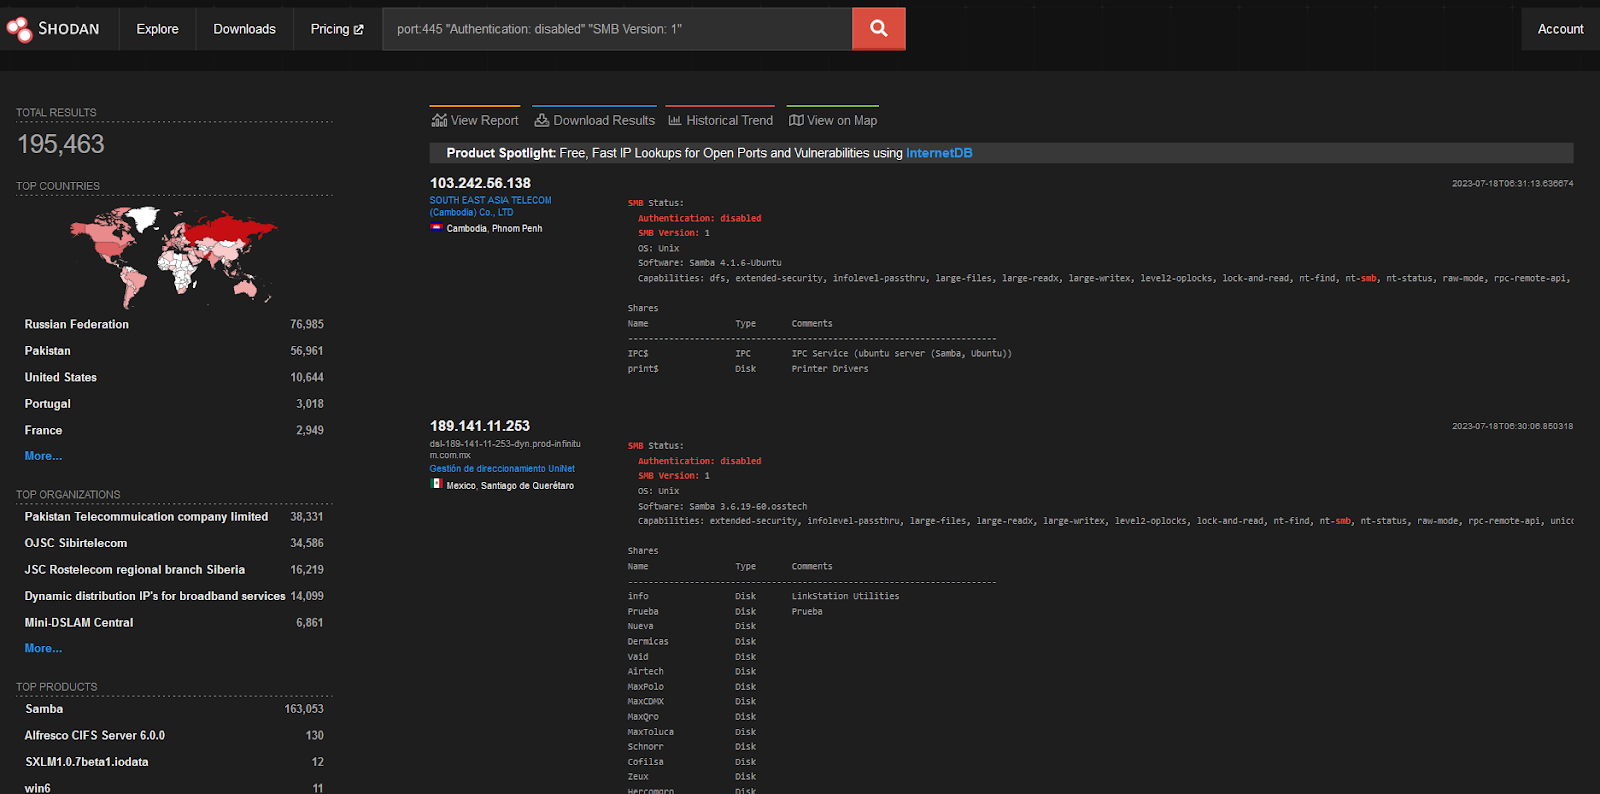Click the hostname dsl-189-141-11-253-dyn.prod-infinitum
The height and width of the screenshot is (794, 1600).
click(505, 449)
